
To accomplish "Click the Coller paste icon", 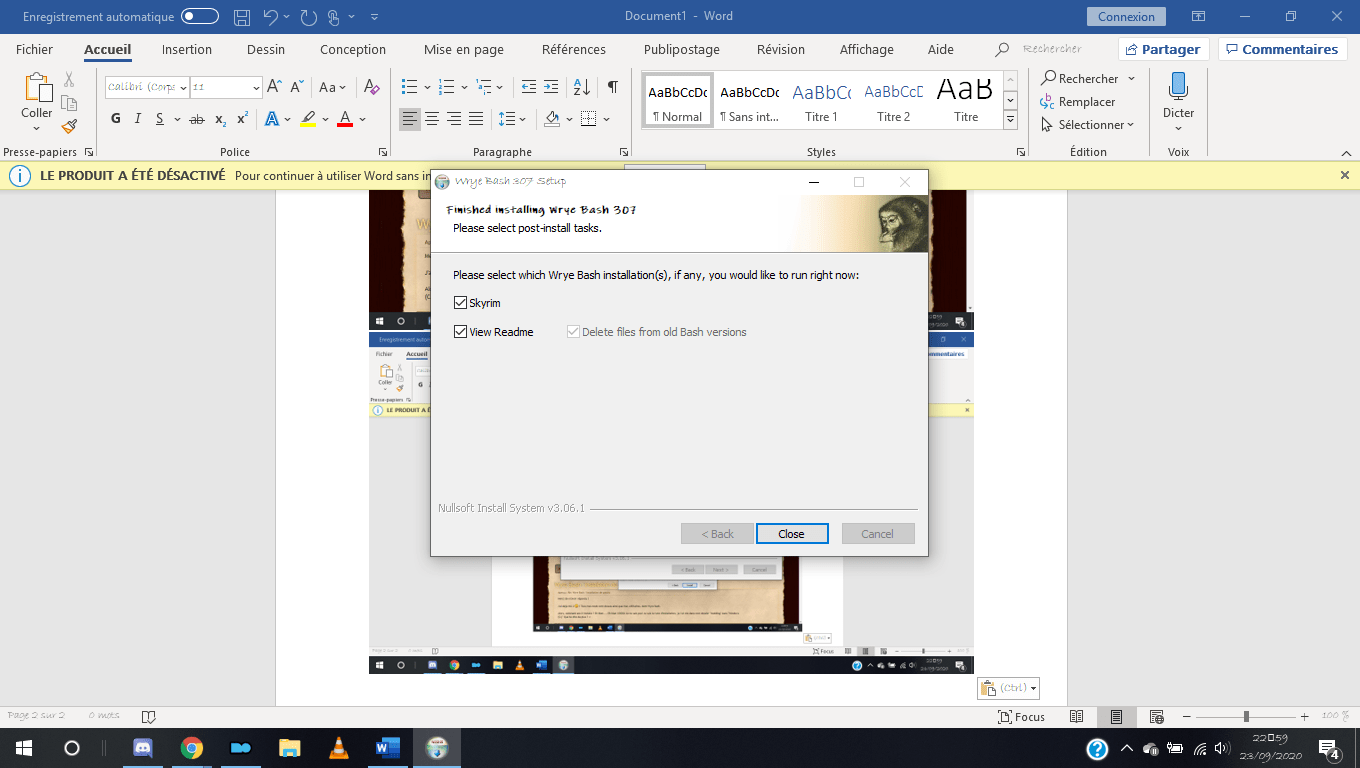I will (x=37, y=88).
